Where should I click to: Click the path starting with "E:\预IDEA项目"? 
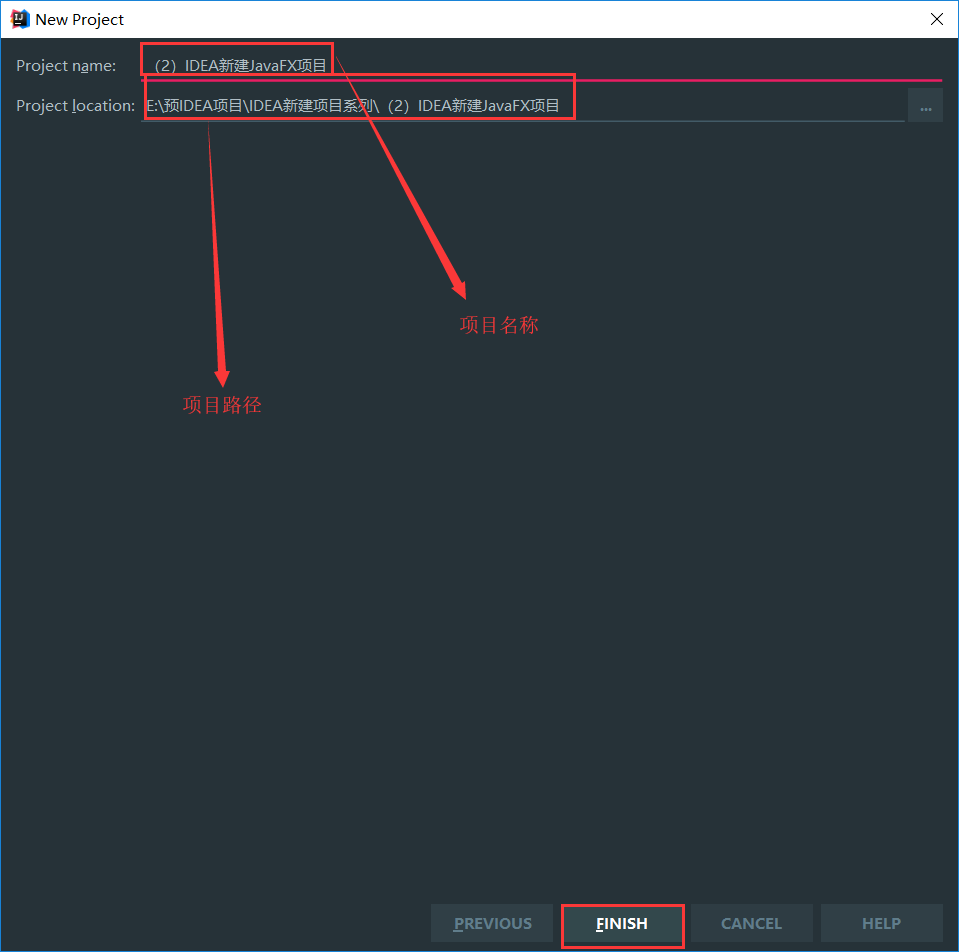pos(355,104)
